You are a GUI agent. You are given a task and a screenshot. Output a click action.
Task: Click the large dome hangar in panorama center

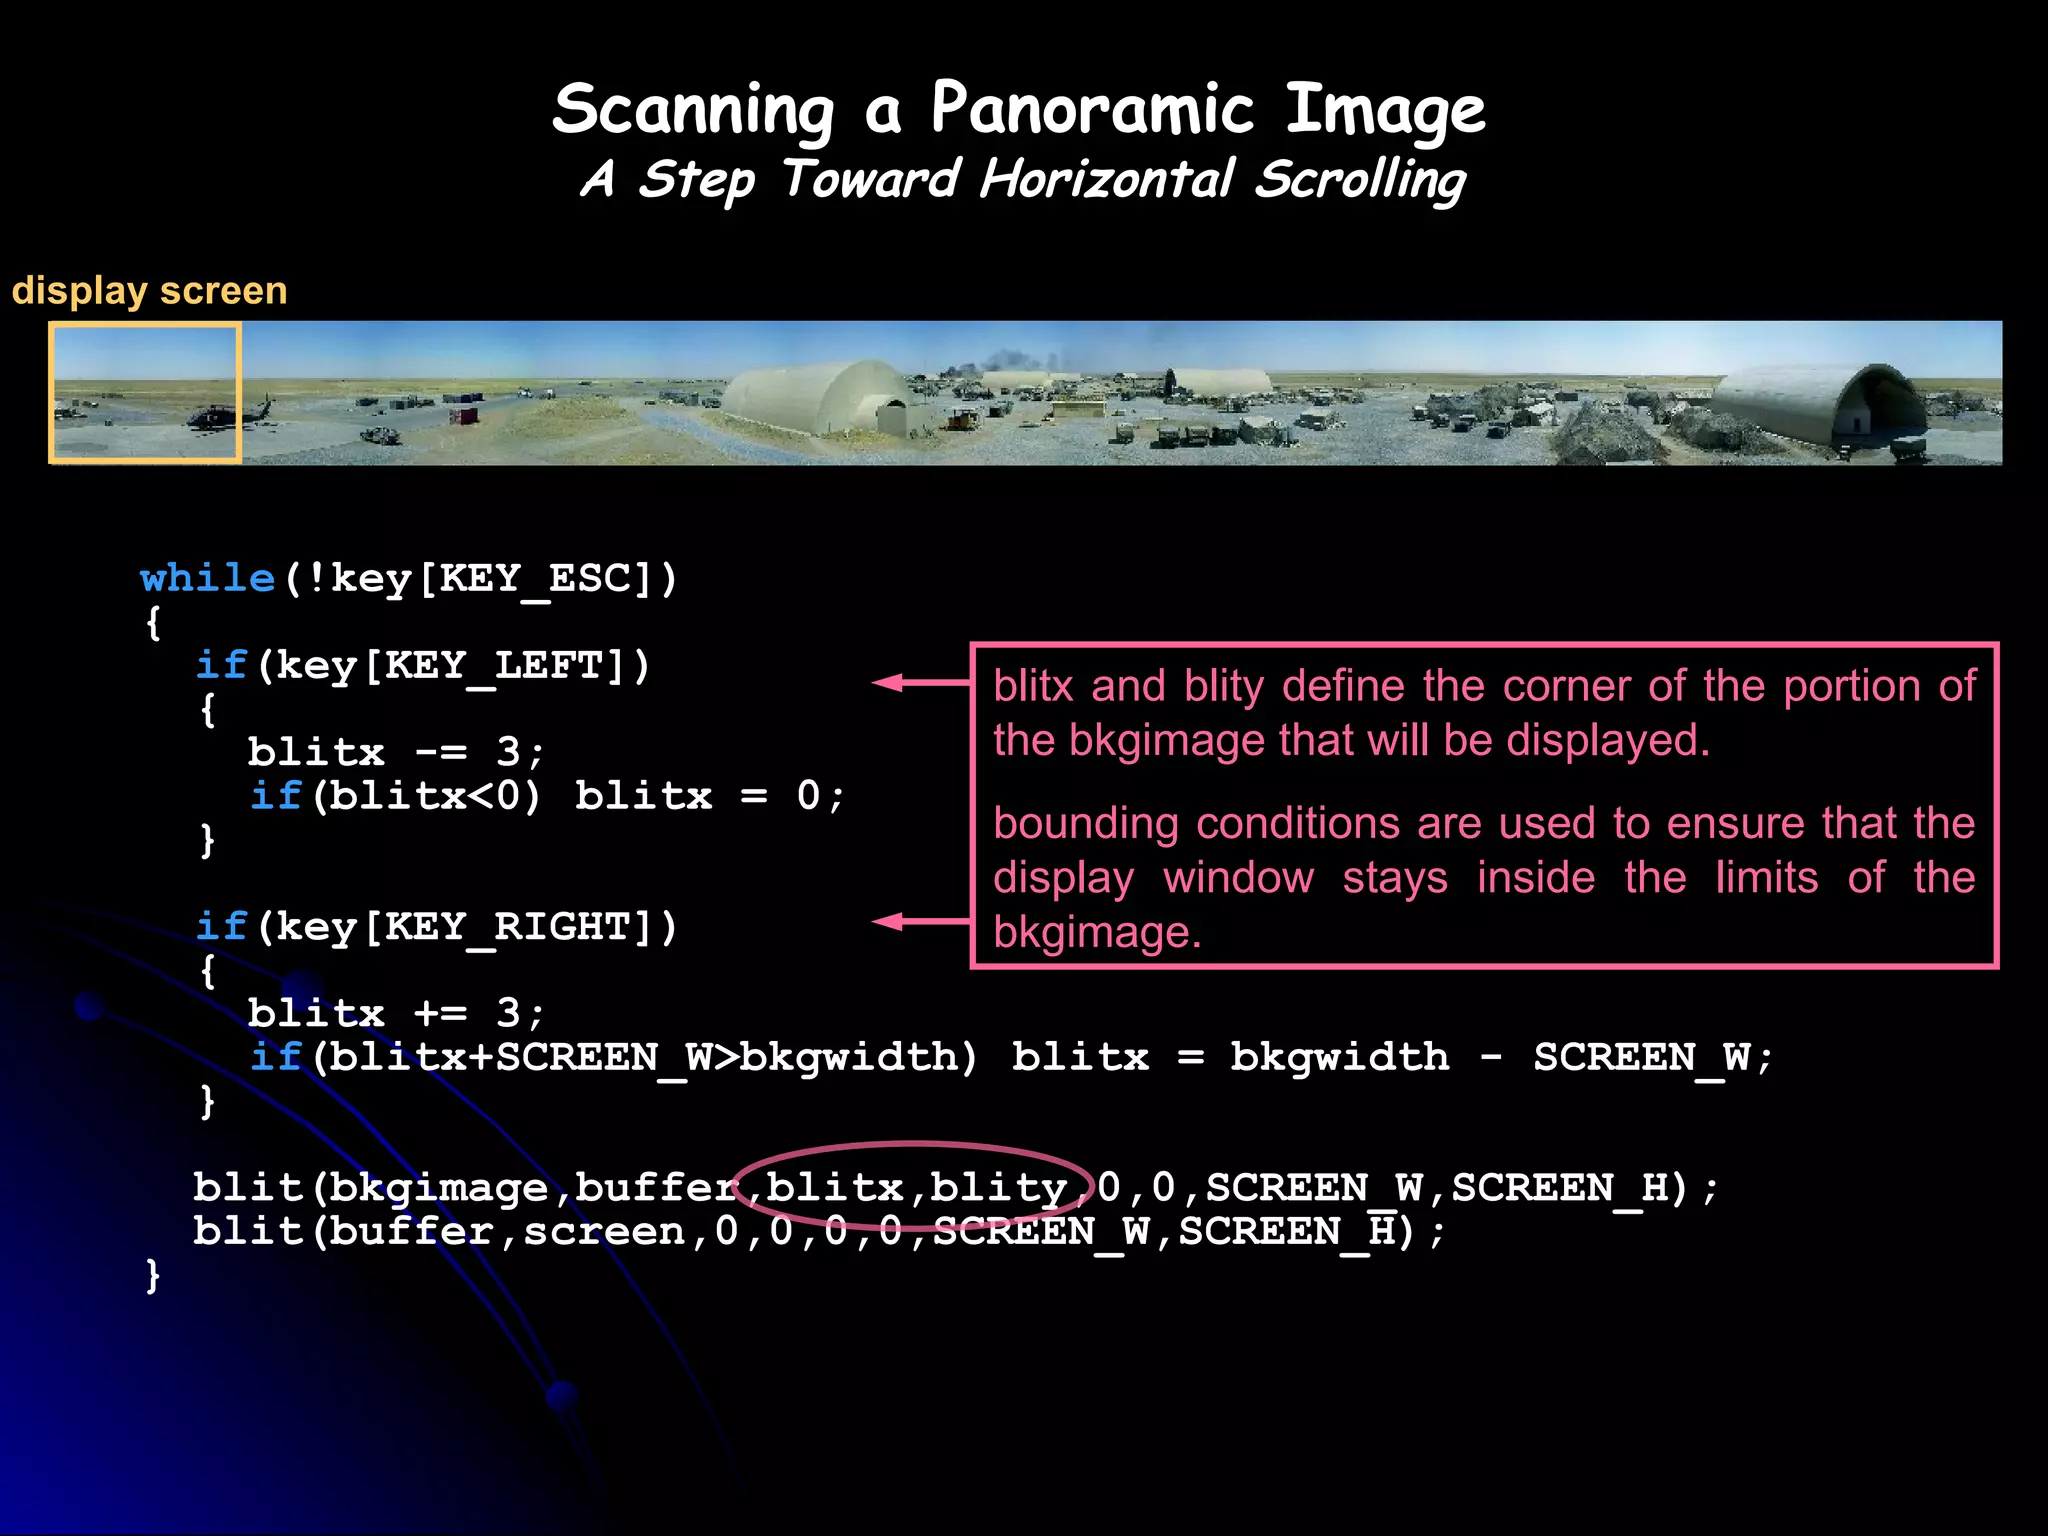click(x=820, y=397)
